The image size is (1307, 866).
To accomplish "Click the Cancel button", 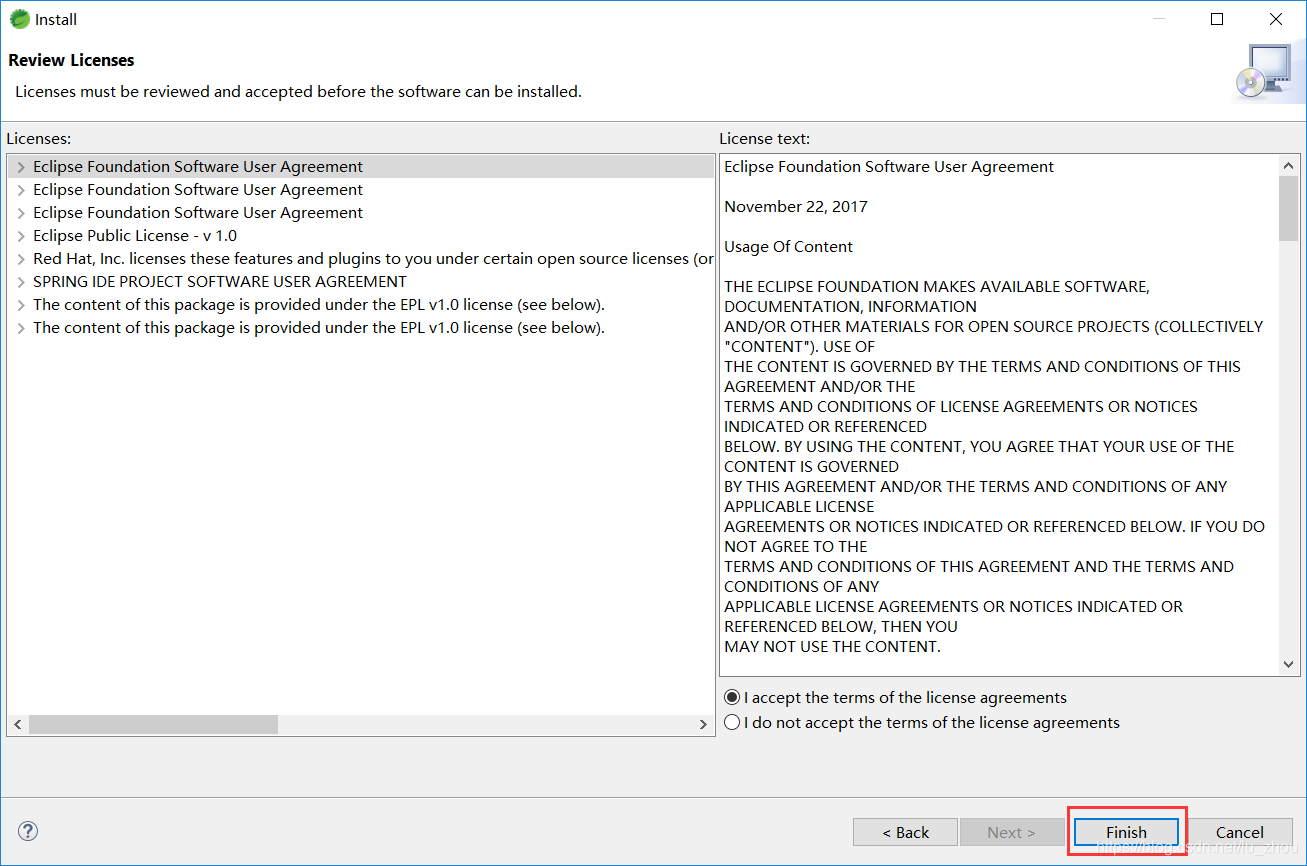I will (x=1239, y=832).
